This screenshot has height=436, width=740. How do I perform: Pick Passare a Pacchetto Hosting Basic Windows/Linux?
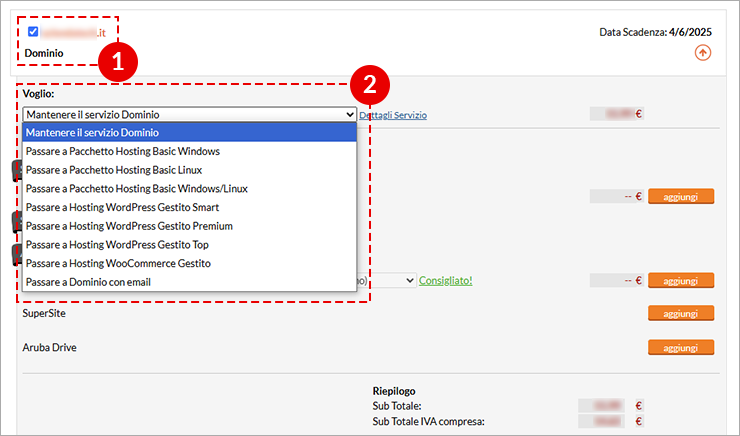click(x=190, y=189)
